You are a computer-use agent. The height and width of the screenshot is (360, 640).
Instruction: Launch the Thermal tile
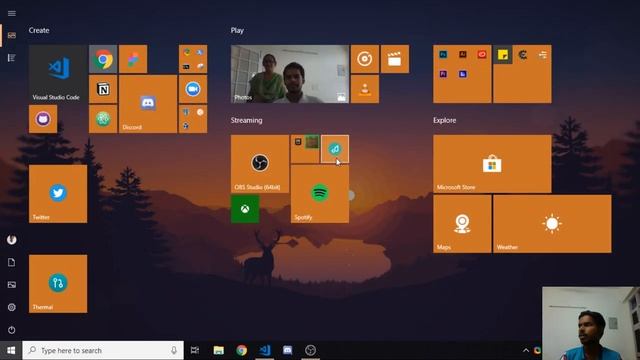click(58, 284)
